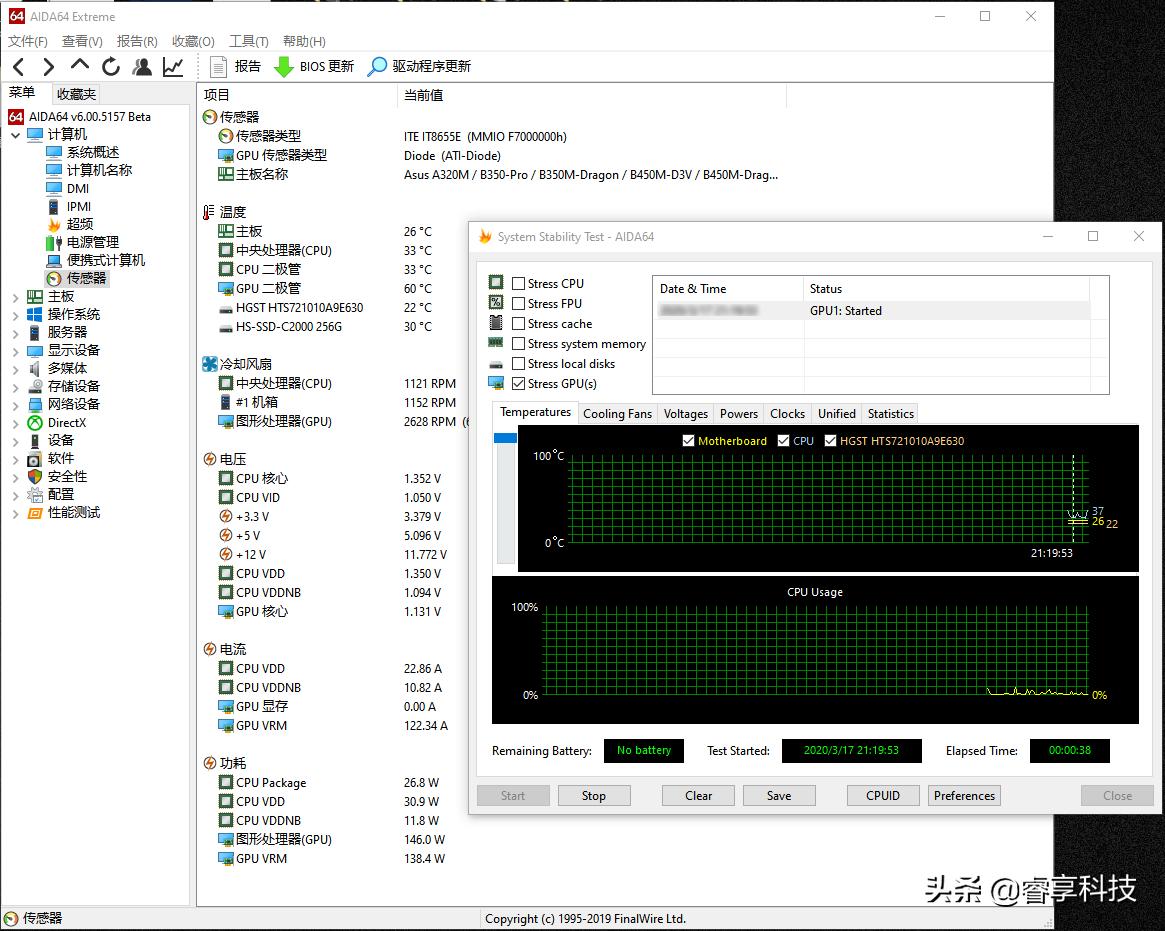Click the CPUID button
The image size is (1165, 931).
point(882,795)
